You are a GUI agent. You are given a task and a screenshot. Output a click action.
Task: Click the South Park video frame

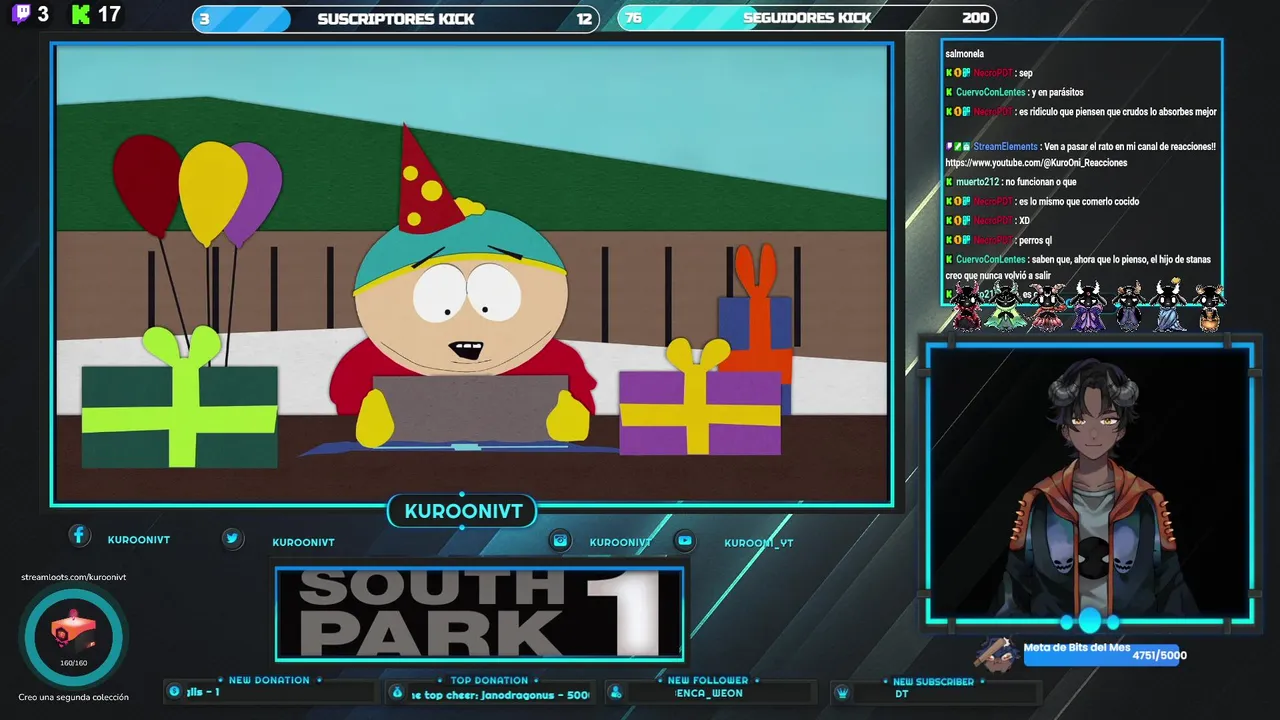point(472,273)
